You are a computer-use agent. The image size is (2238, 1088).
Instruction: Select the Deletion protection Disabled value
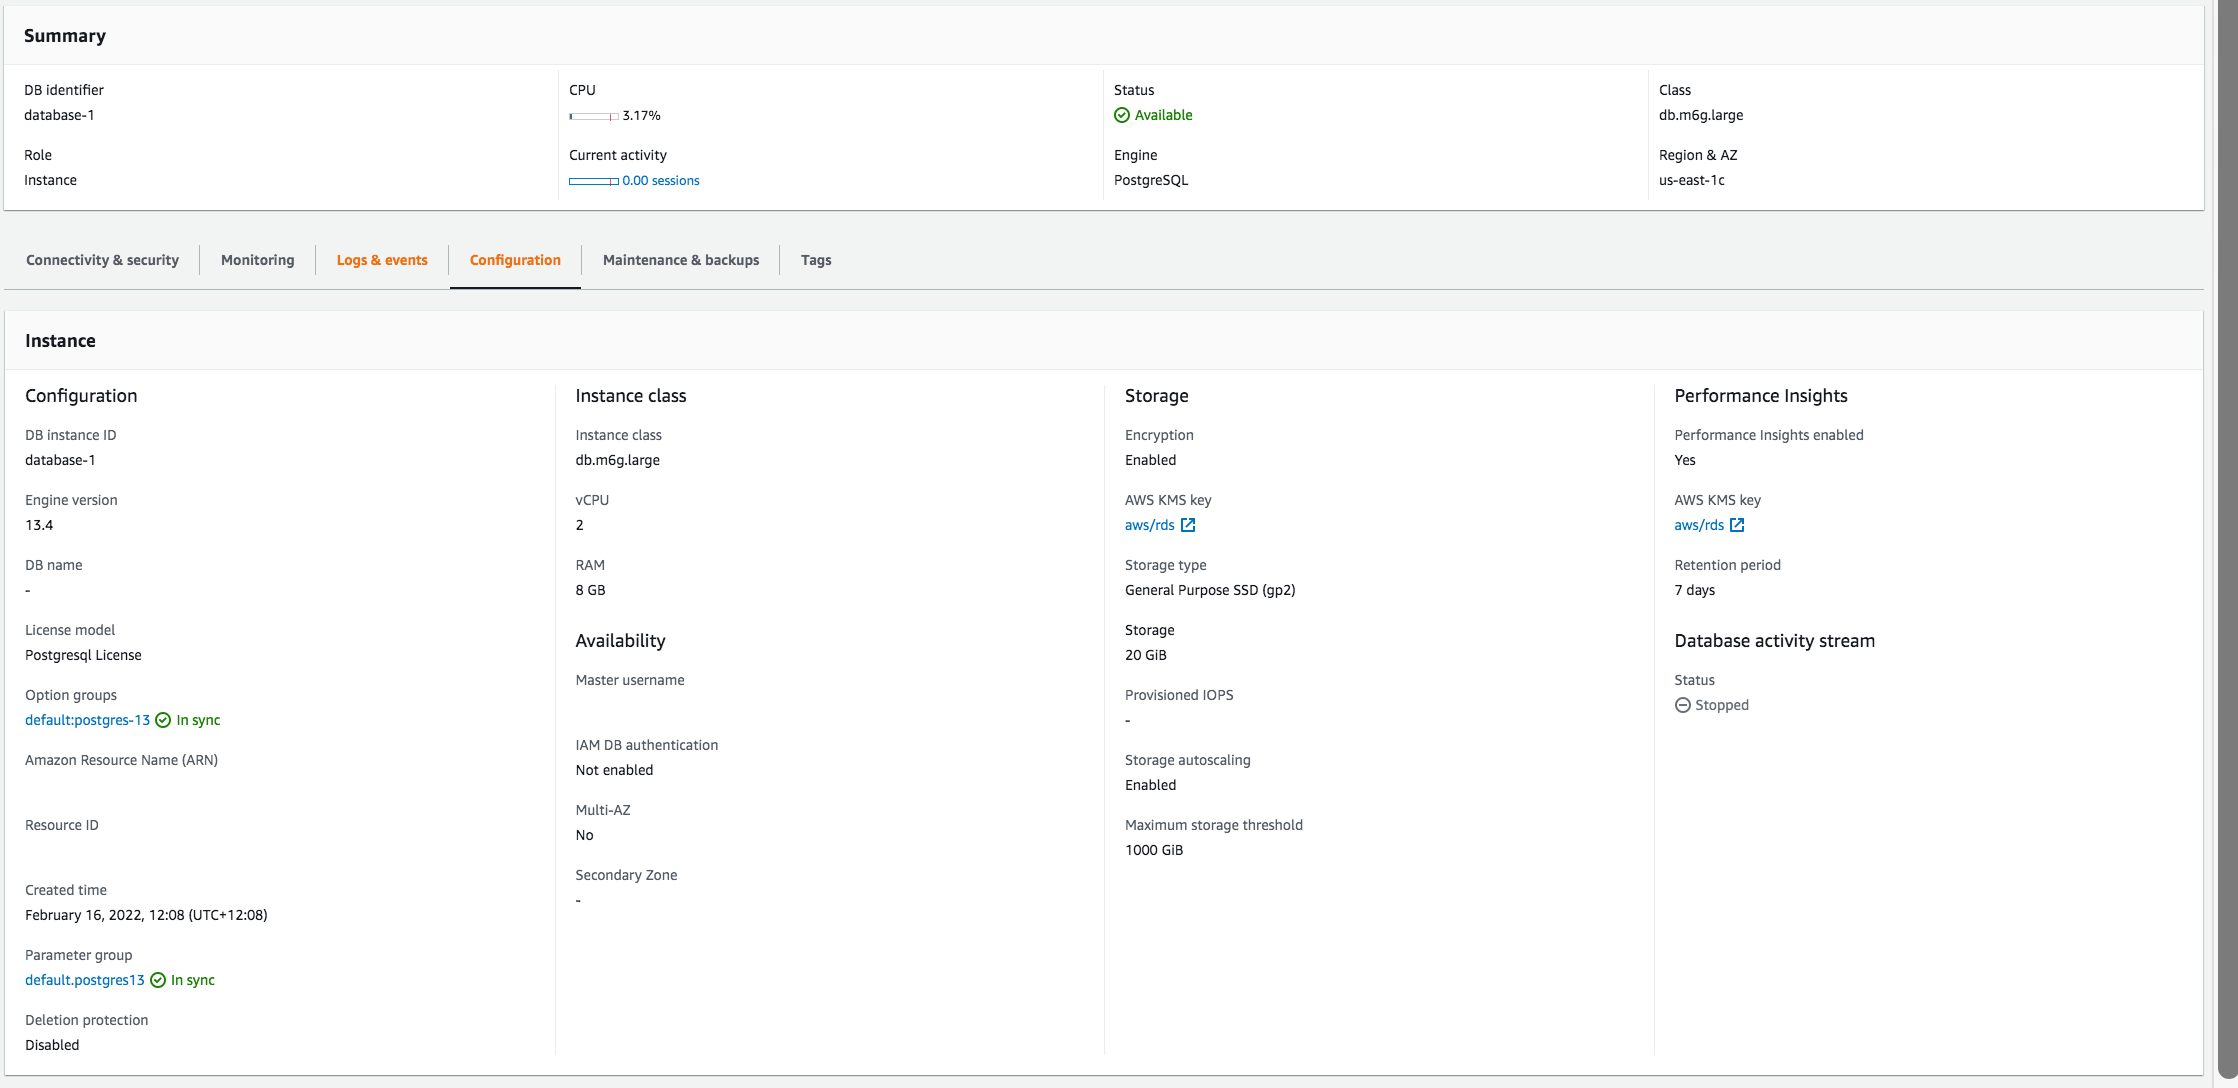click(52, 1045)
